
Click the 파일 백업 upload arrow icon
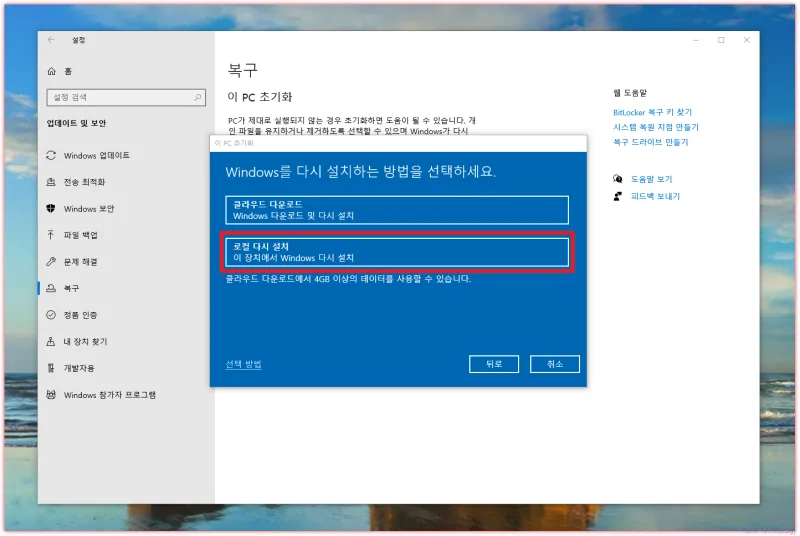51,235
